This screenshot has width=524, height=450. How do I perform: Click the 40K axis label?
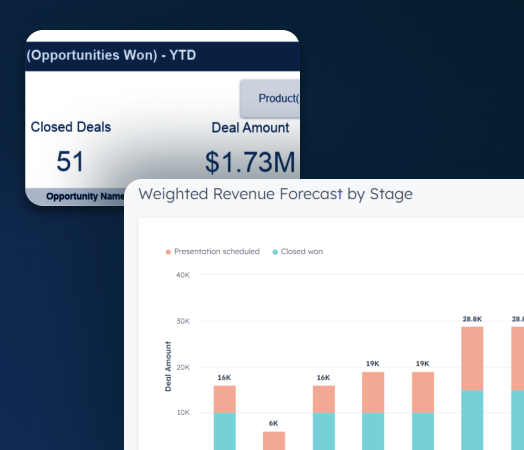tap(183, 275)
